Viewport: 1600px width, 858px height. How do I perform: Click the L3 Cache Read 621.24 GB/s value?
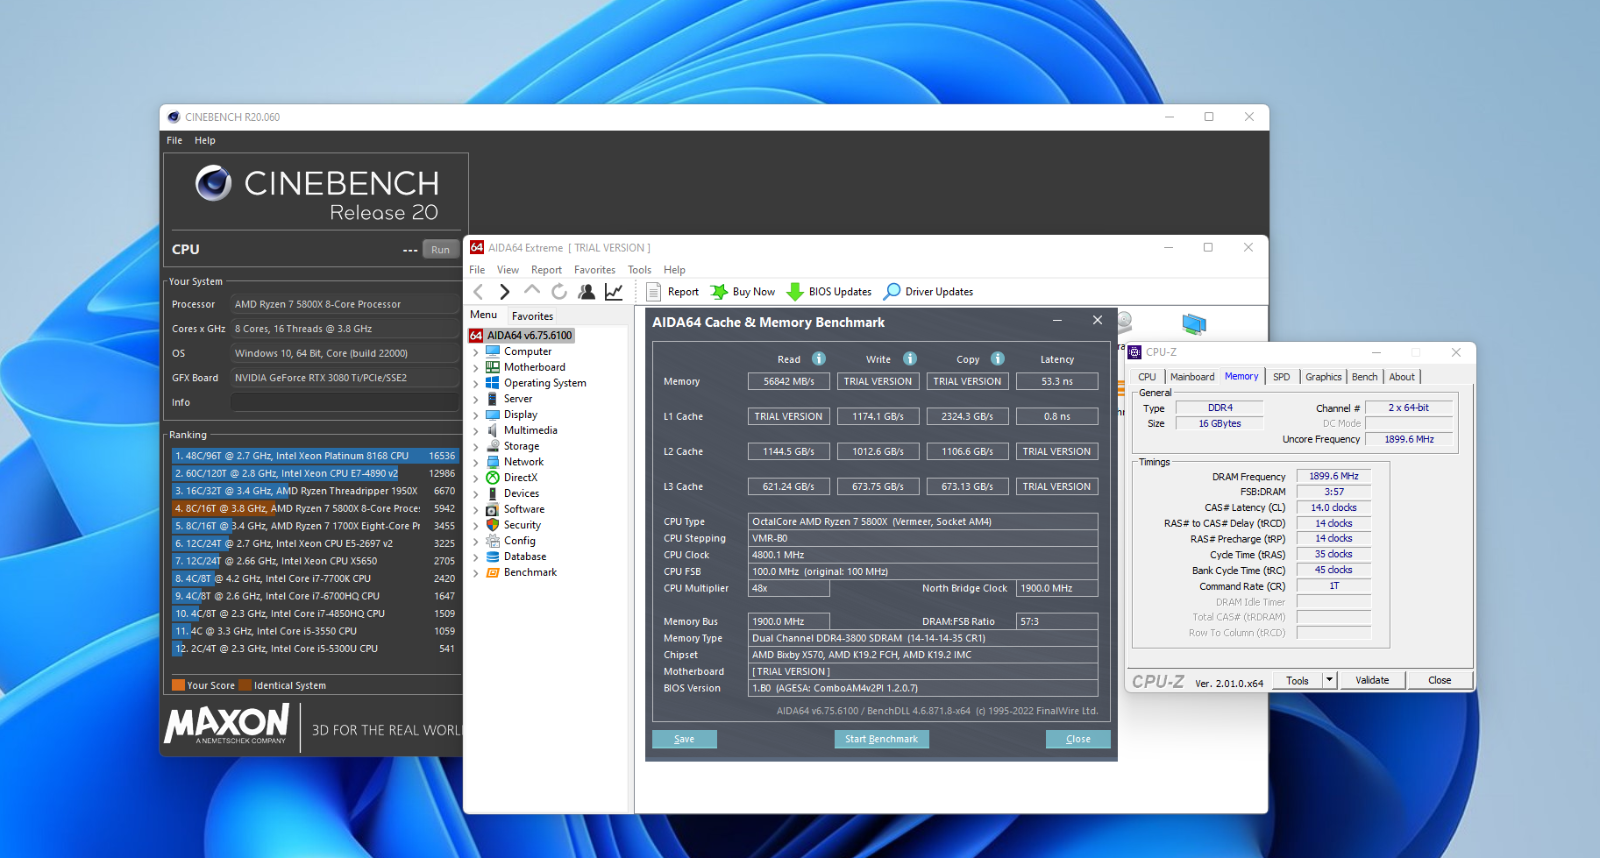[789, 486]
